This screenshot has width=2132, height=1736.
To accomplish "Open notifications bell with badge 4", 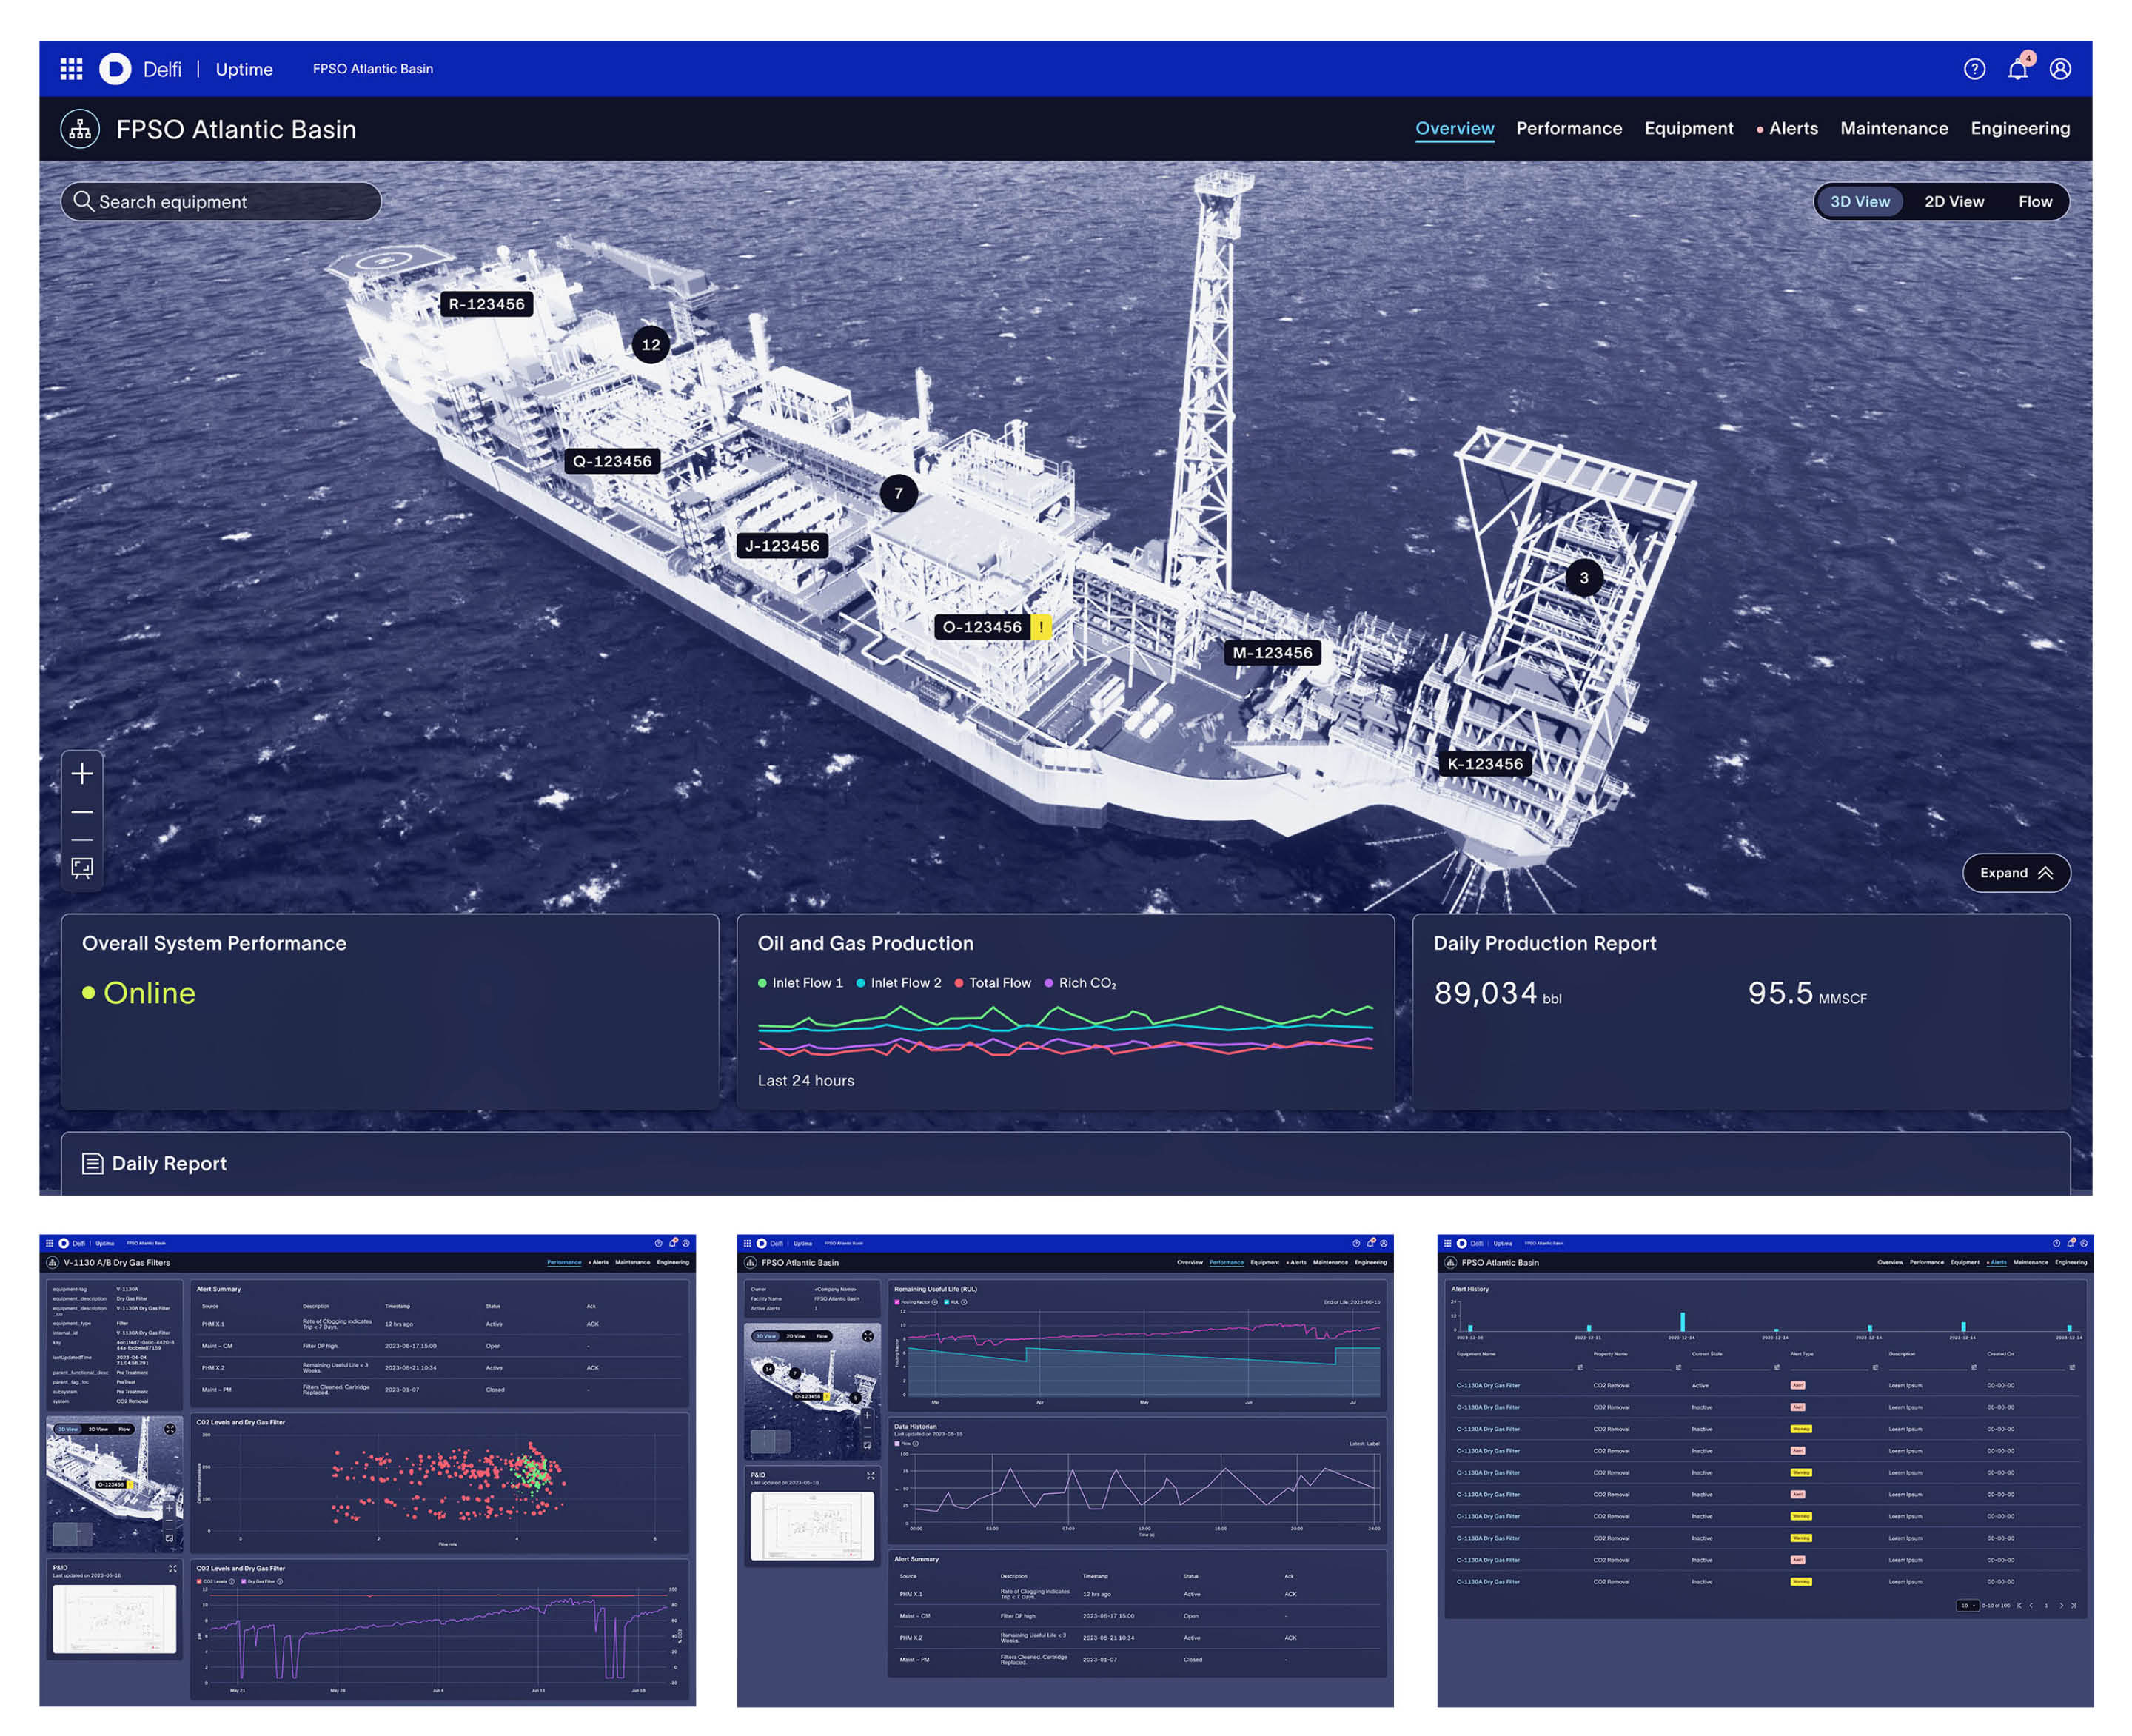I will 2019,67.
